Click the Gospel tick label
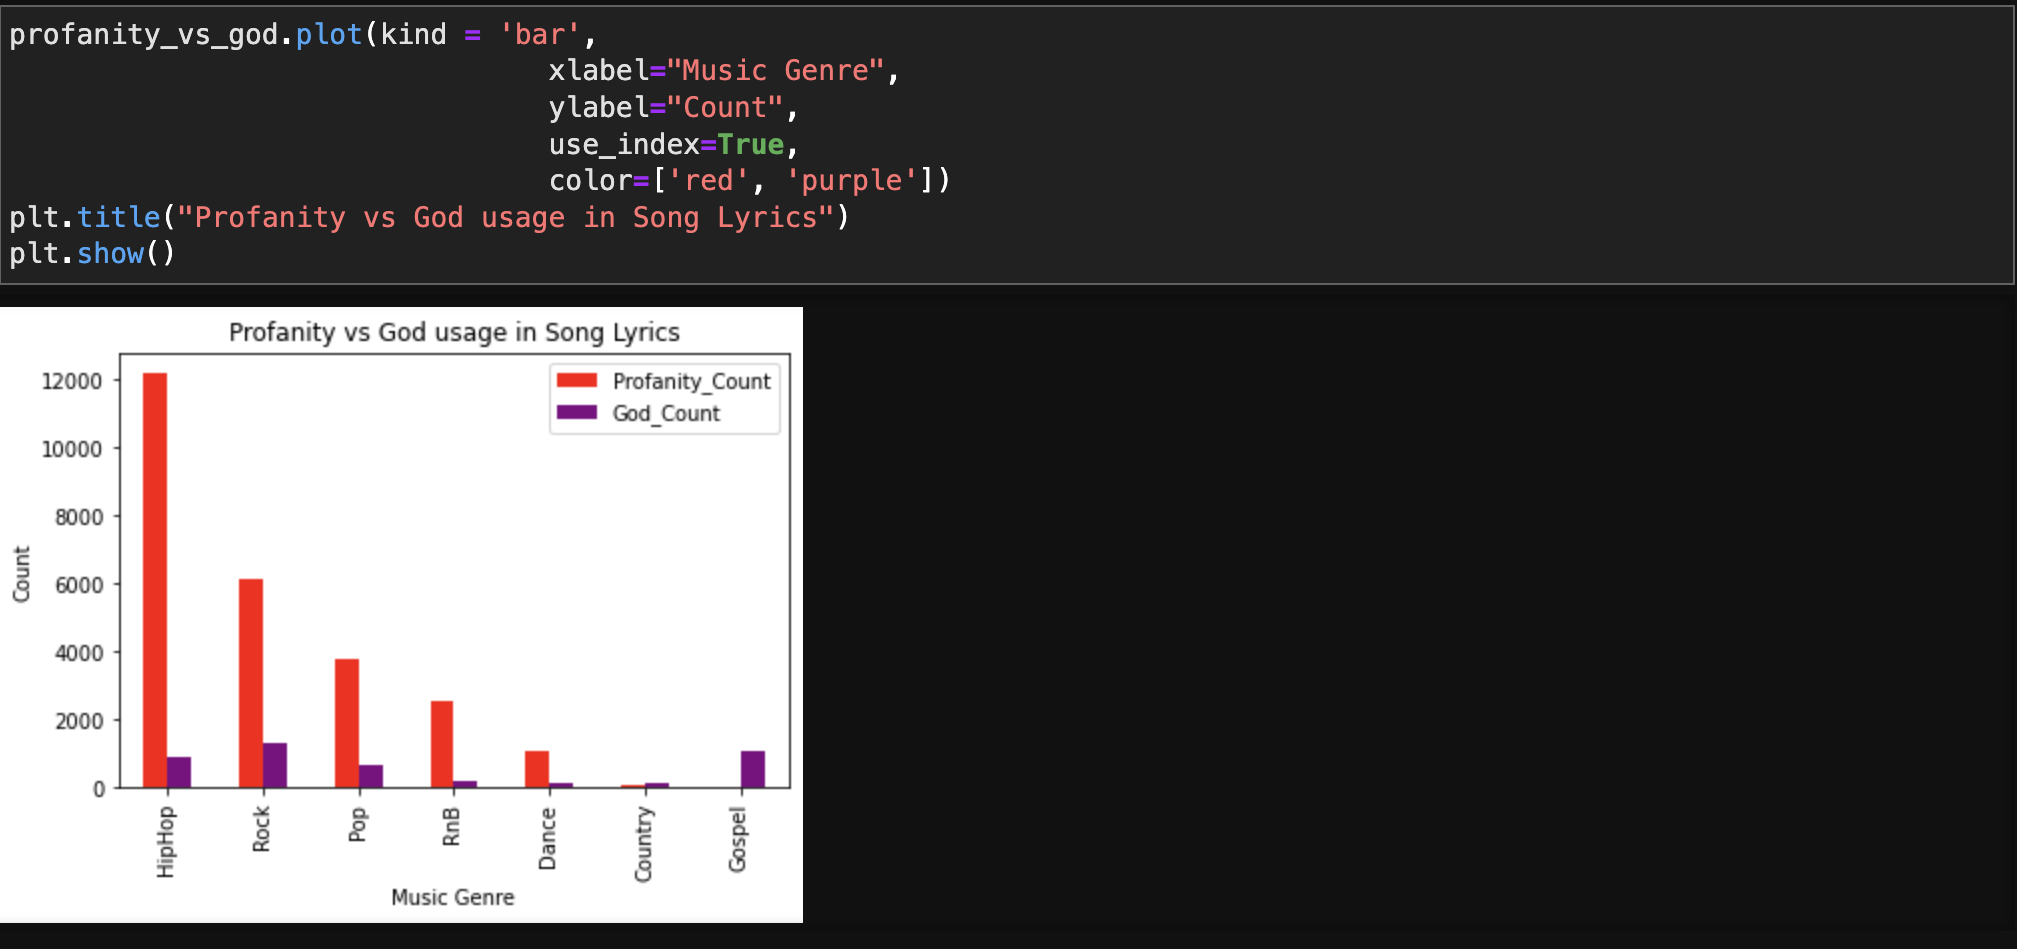The height and width of the screenshot is (949, 2017). coord(739,842)
